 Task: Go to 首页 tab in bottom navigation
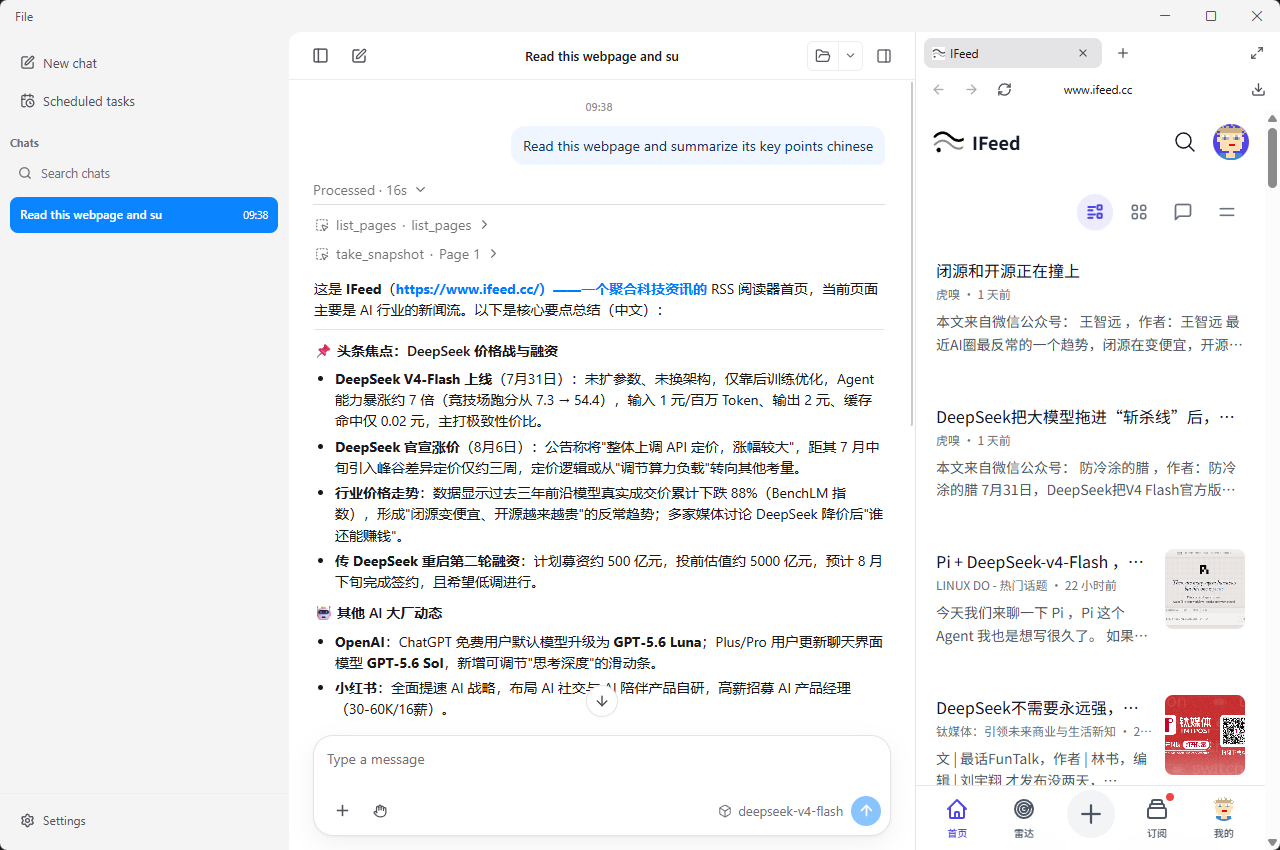957,817
